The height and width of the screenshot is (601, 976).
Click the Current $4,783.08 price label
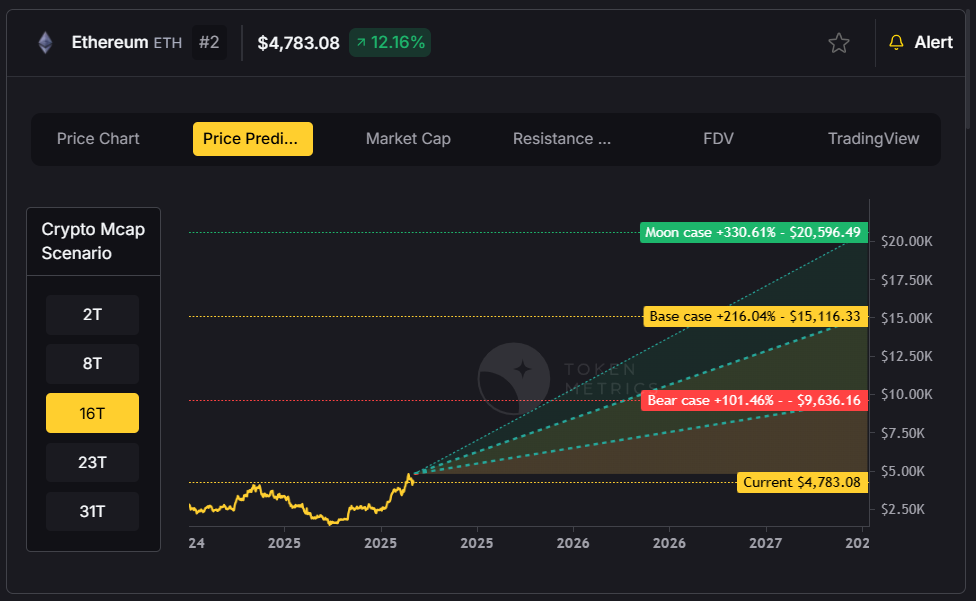pyautogui.click(x=802, y=483)
